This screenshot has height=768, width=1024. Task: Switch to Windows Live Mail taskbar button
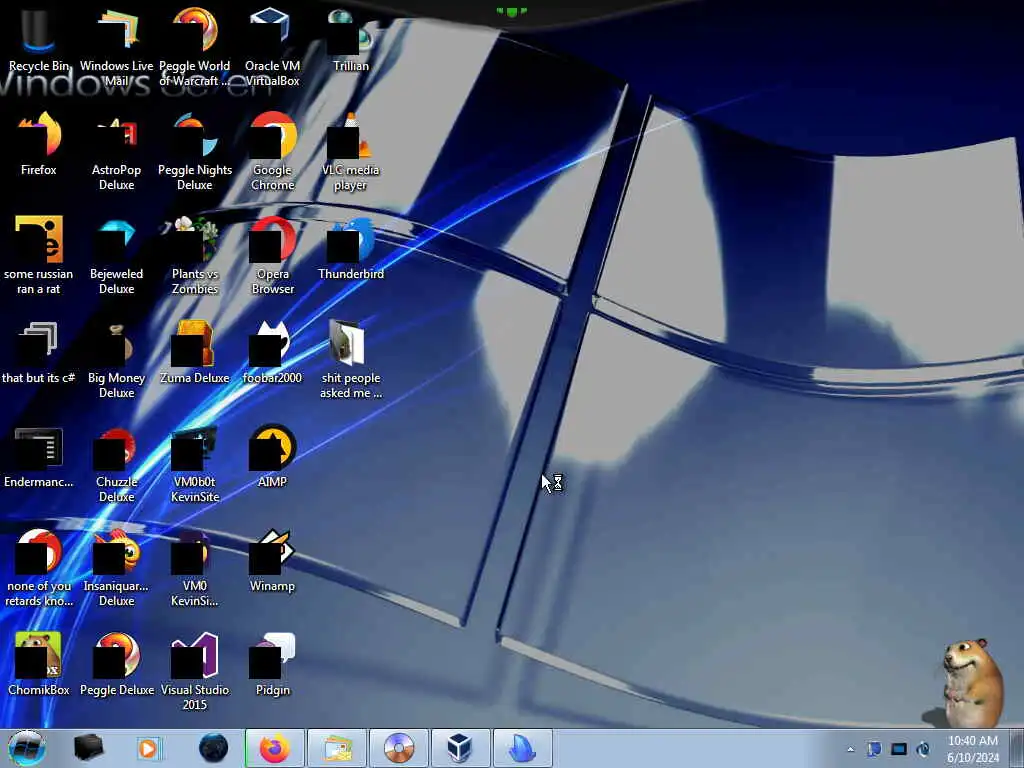point(337,748)
